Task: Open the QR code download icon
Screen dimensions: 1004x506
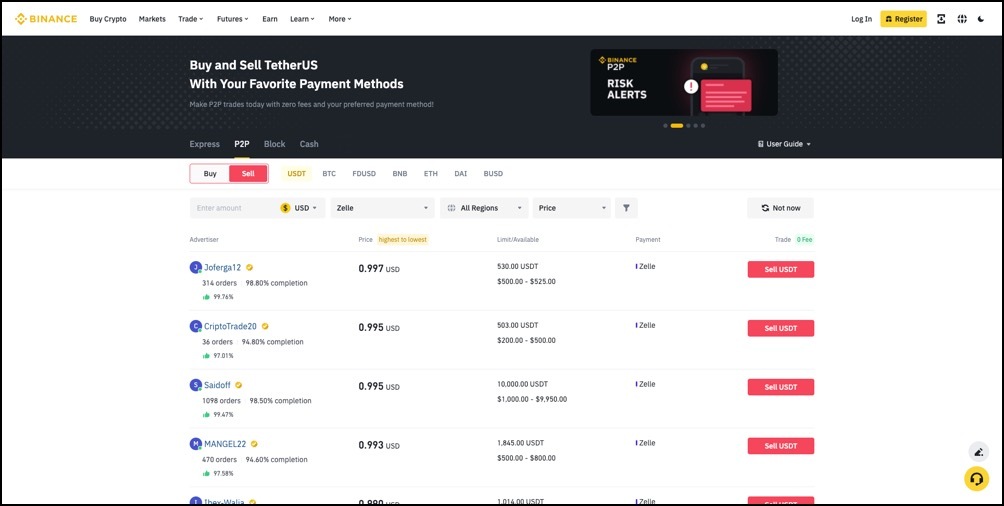Action: pos(941,19)
